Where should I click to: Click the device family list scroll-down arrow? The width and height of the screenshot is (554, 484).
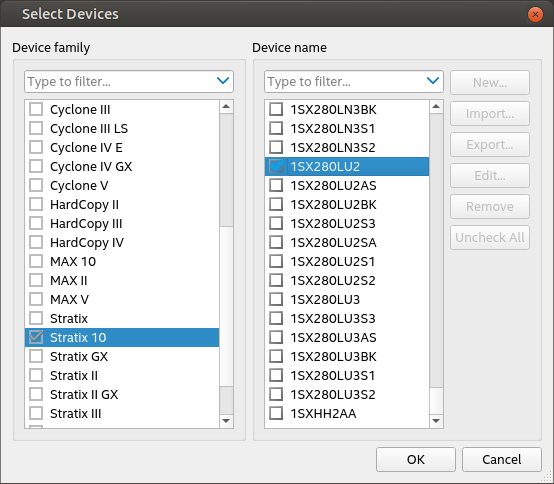click(x=226, y=421)
